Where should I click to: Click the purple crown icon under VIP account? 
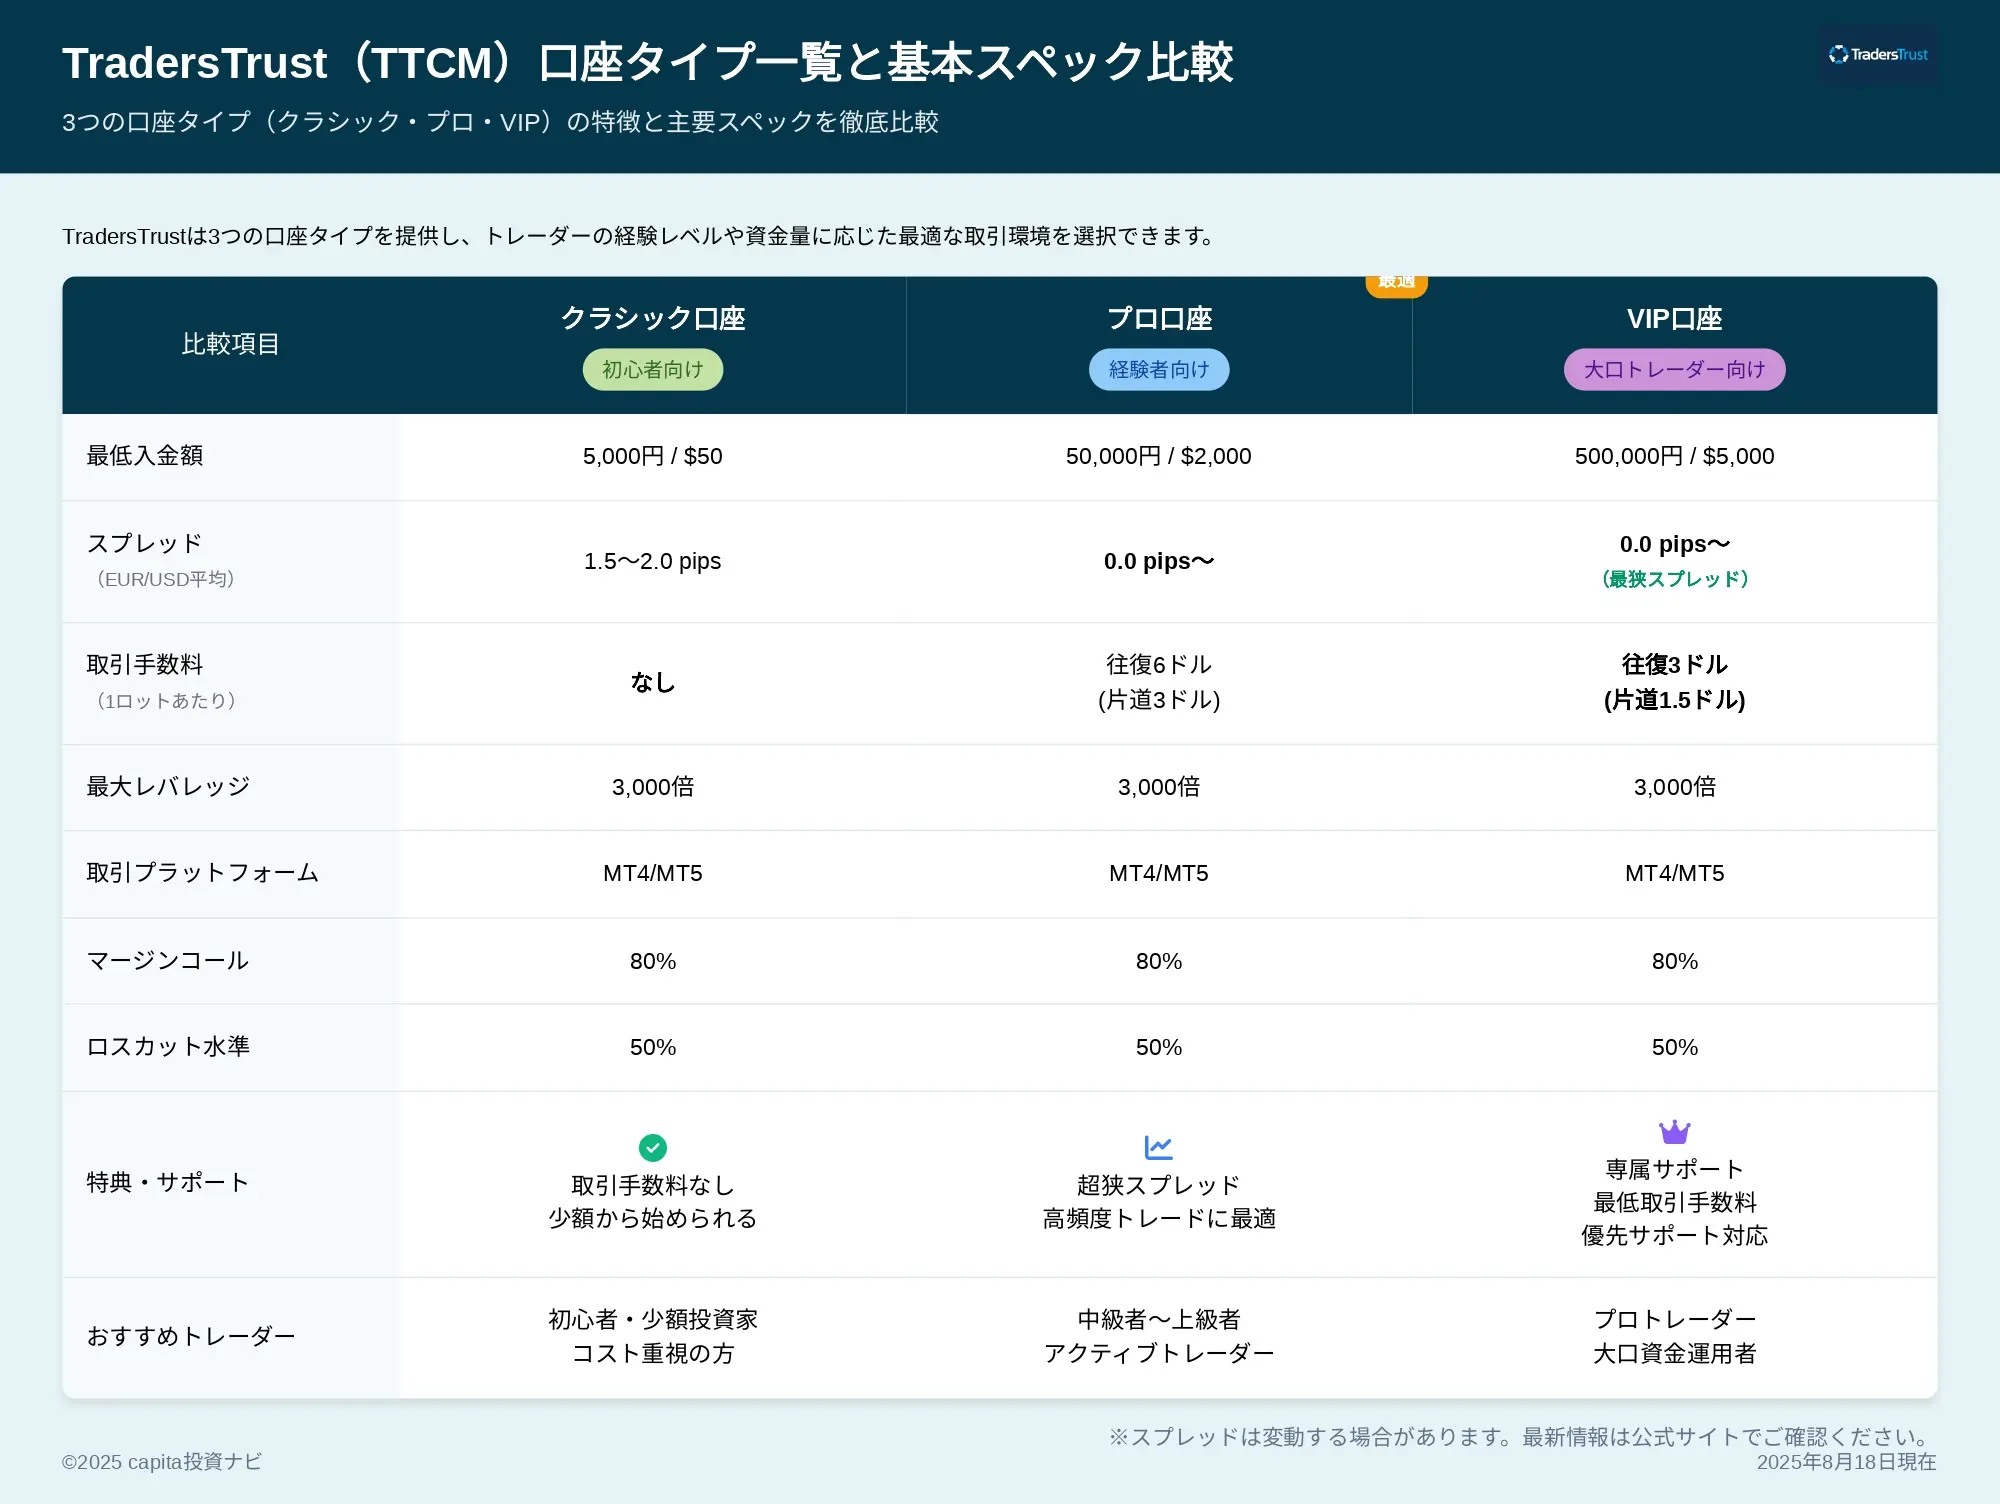(1674, 1131)
